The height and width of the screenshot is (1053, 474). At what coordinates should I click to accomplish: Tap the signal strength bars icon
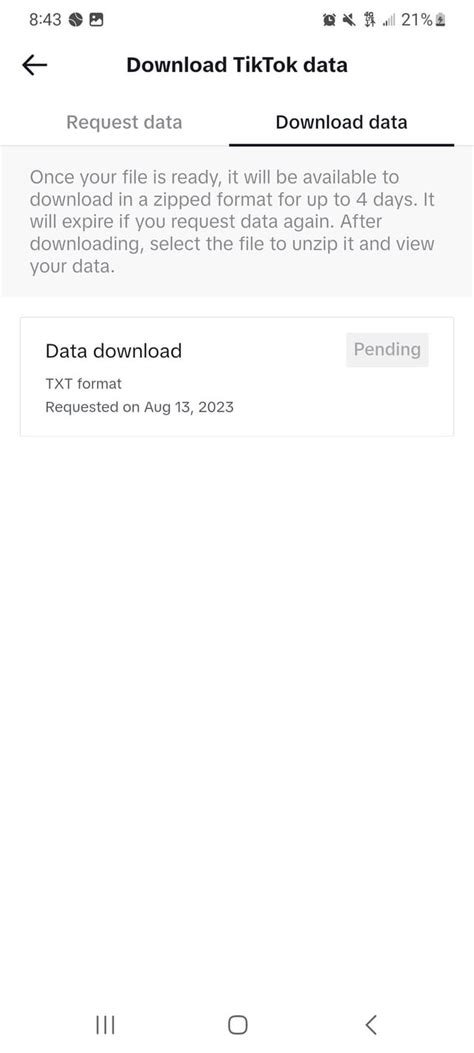pyautogui.click(x=389, y=21)
